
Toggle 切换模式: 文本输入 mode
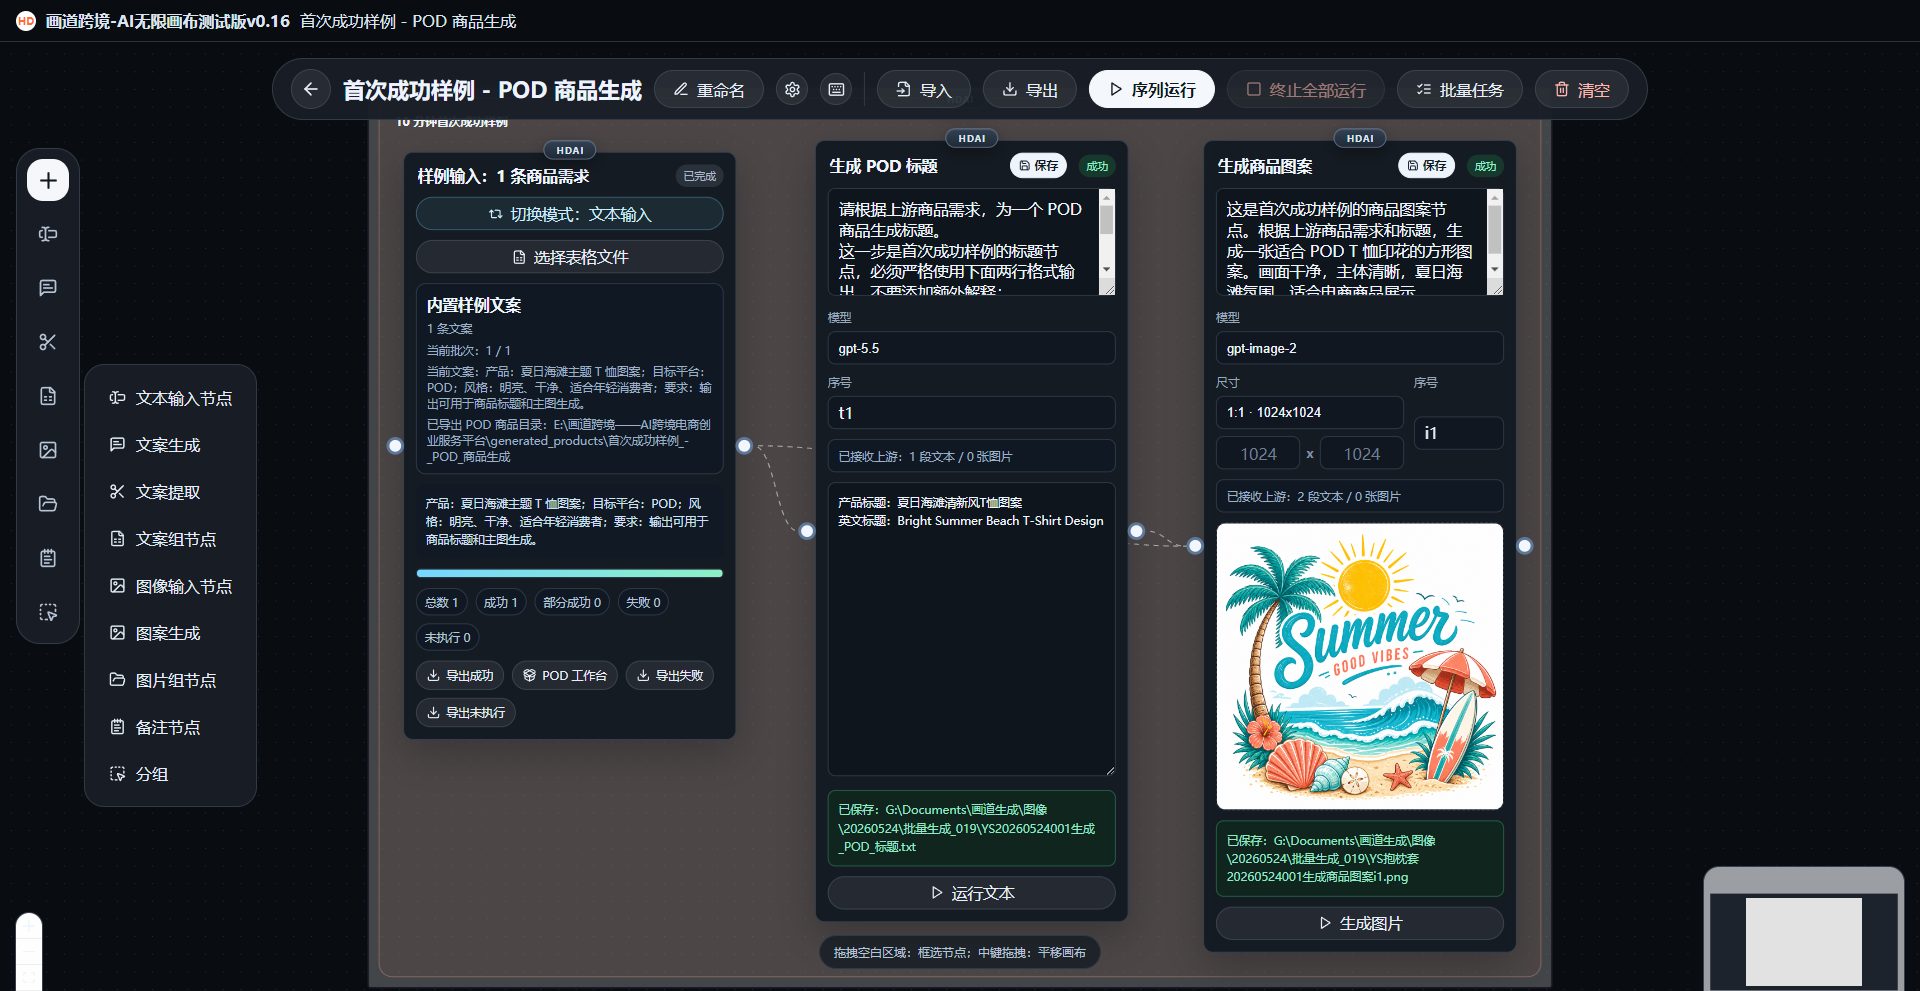[570, 214]
